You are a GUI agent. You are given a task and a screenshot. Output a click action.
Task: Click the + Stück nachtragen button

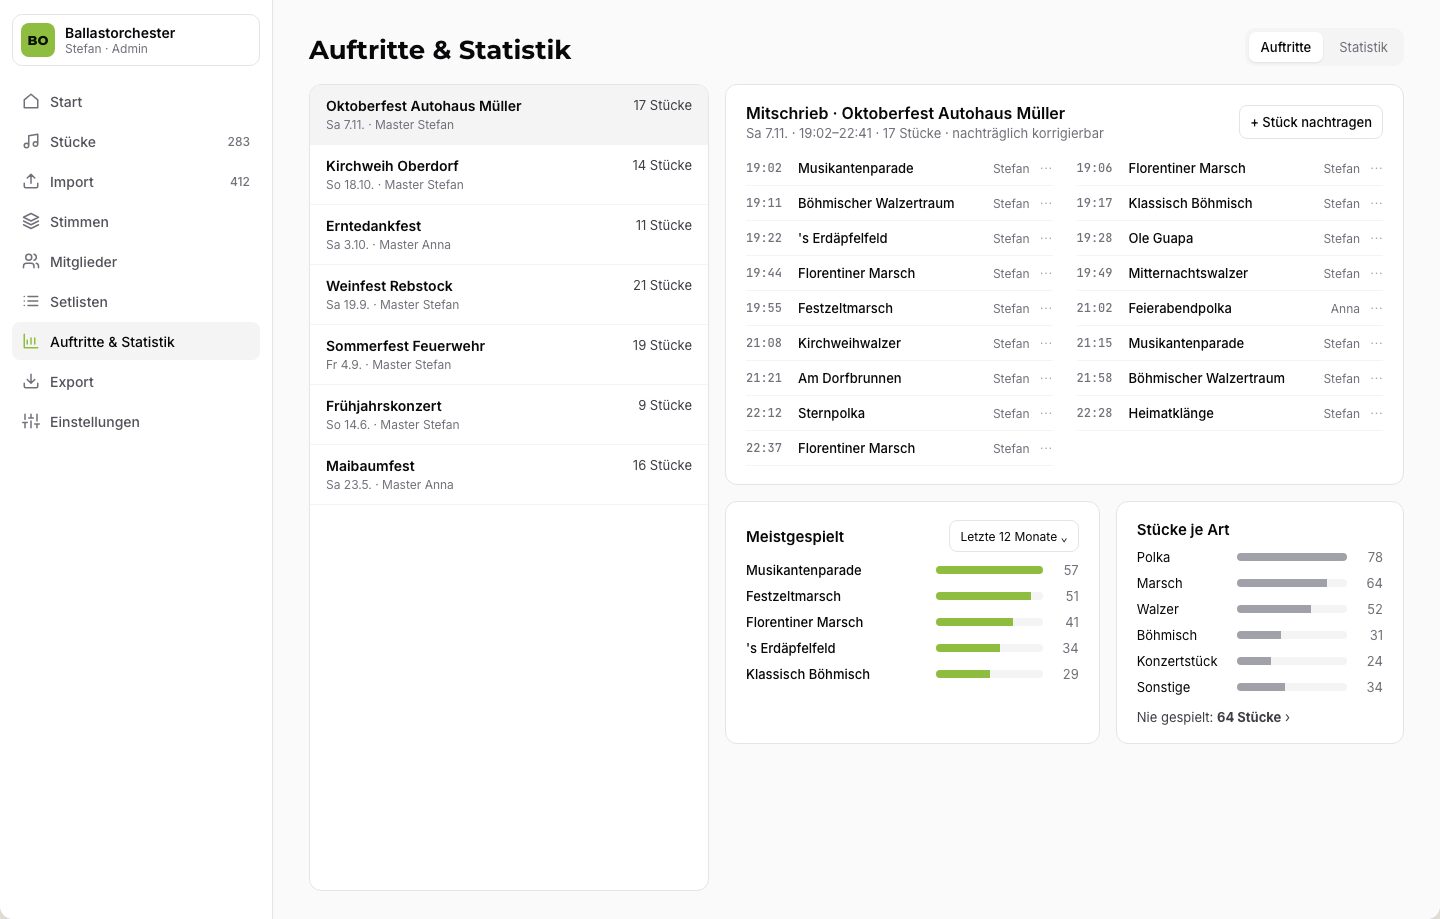tap(1311, 122)
